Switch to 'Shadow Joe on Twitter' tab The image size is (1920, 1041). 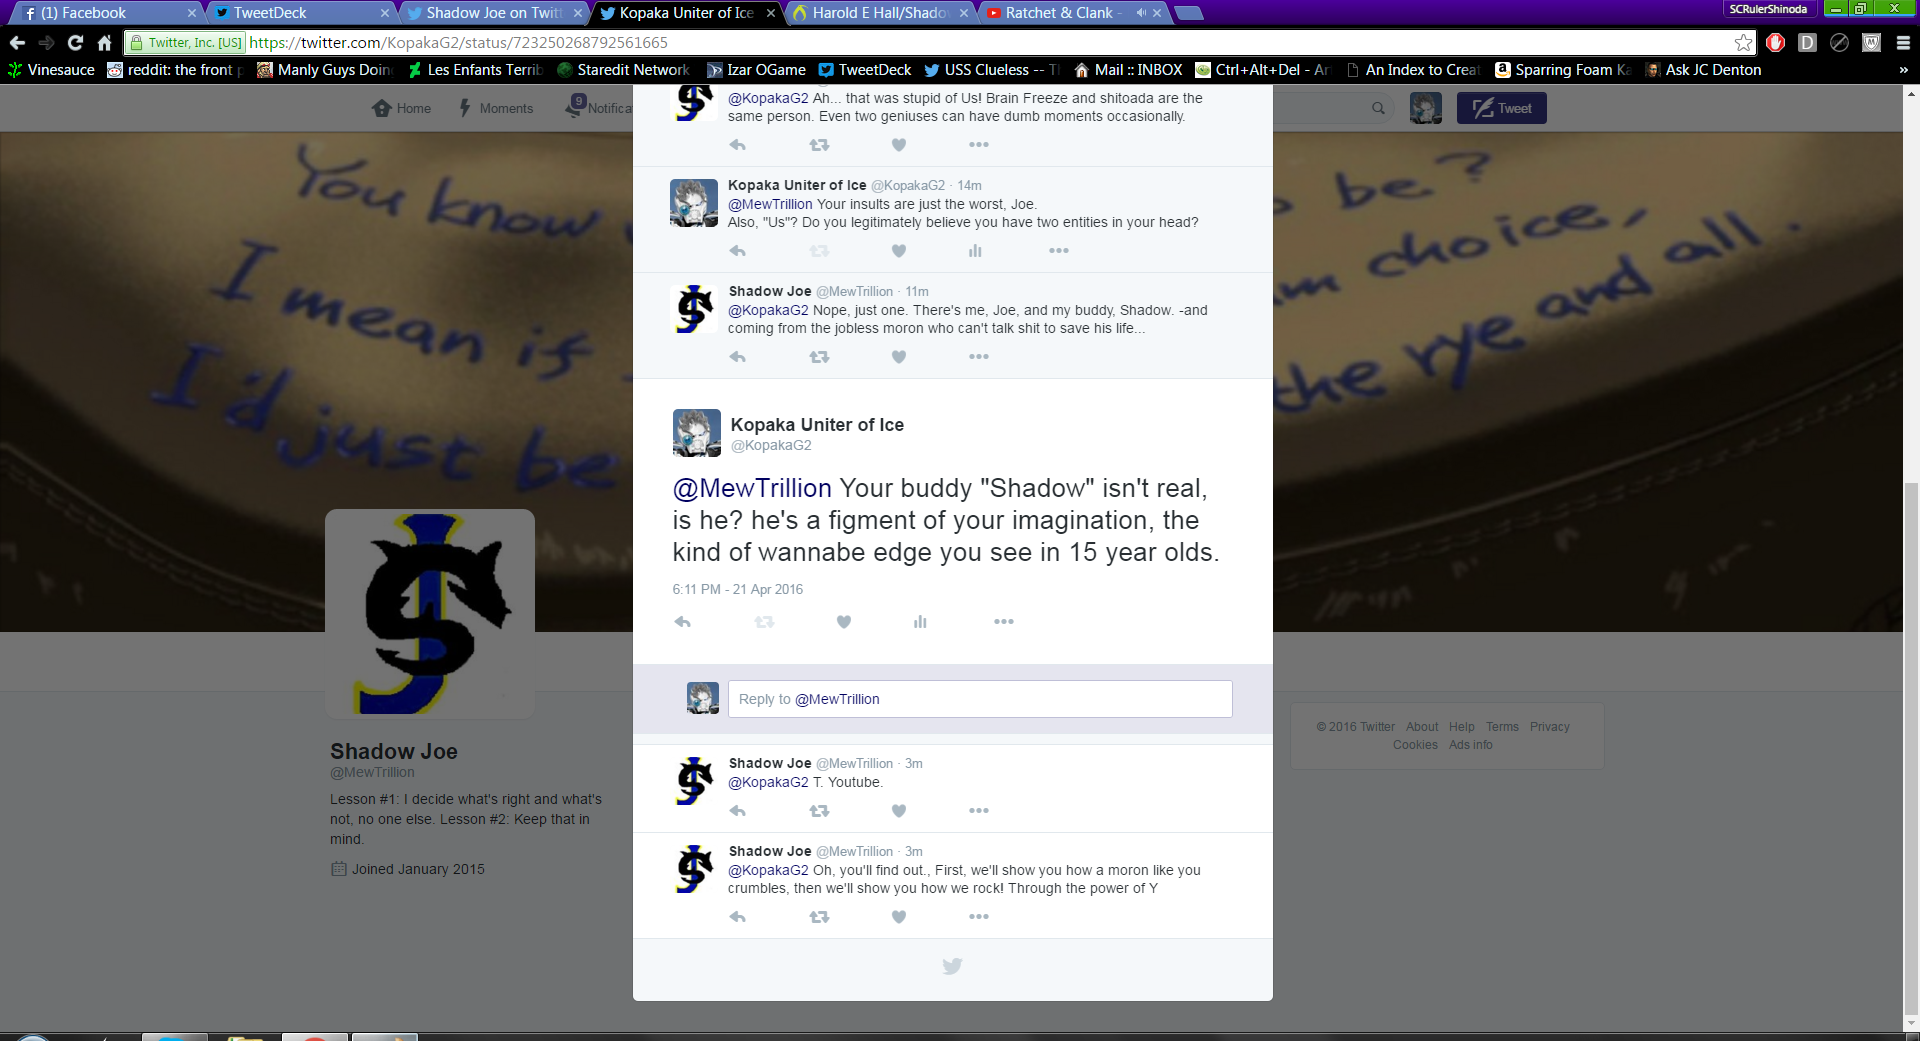[494, 13]
